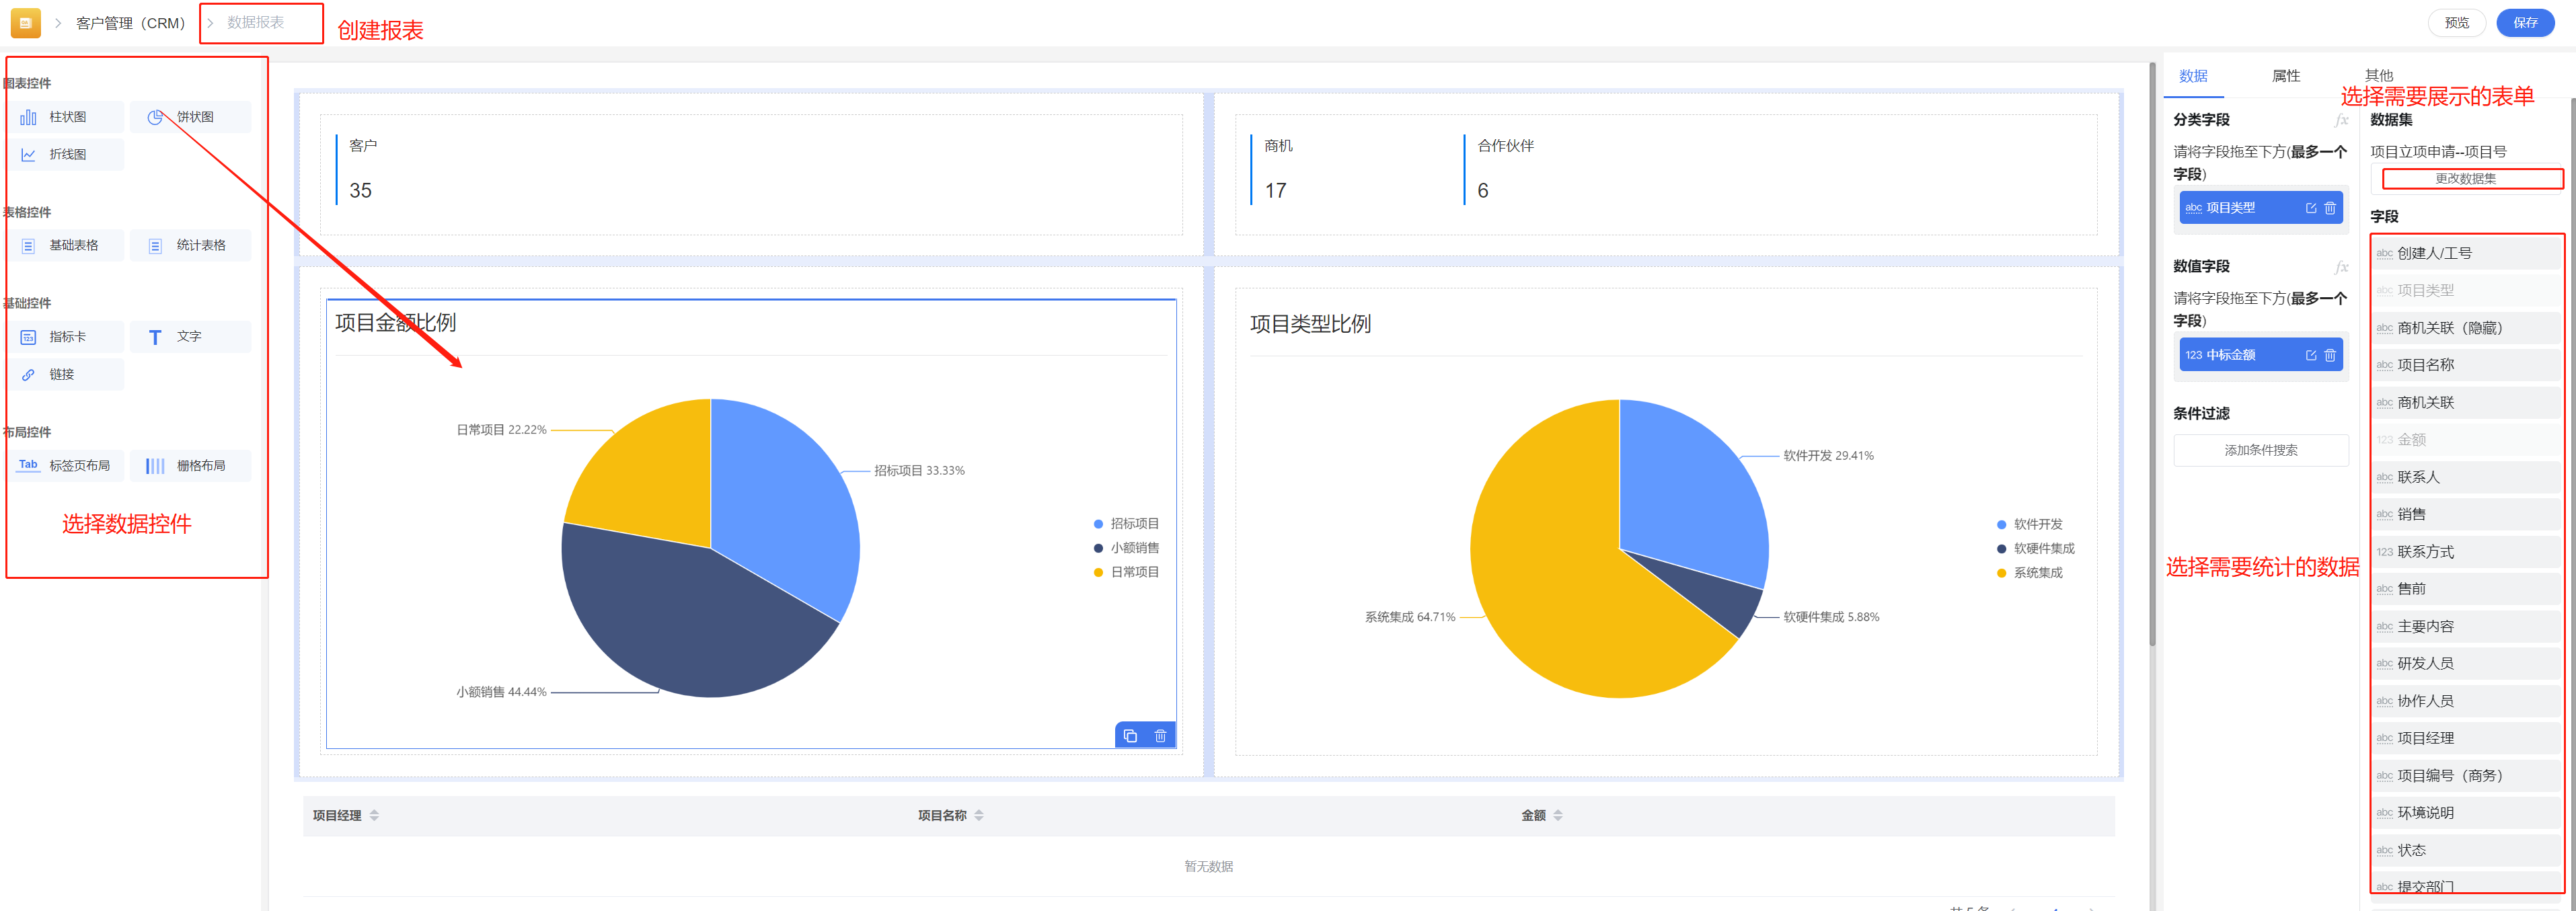Choose the 文字 text widget

click(191, 337)
